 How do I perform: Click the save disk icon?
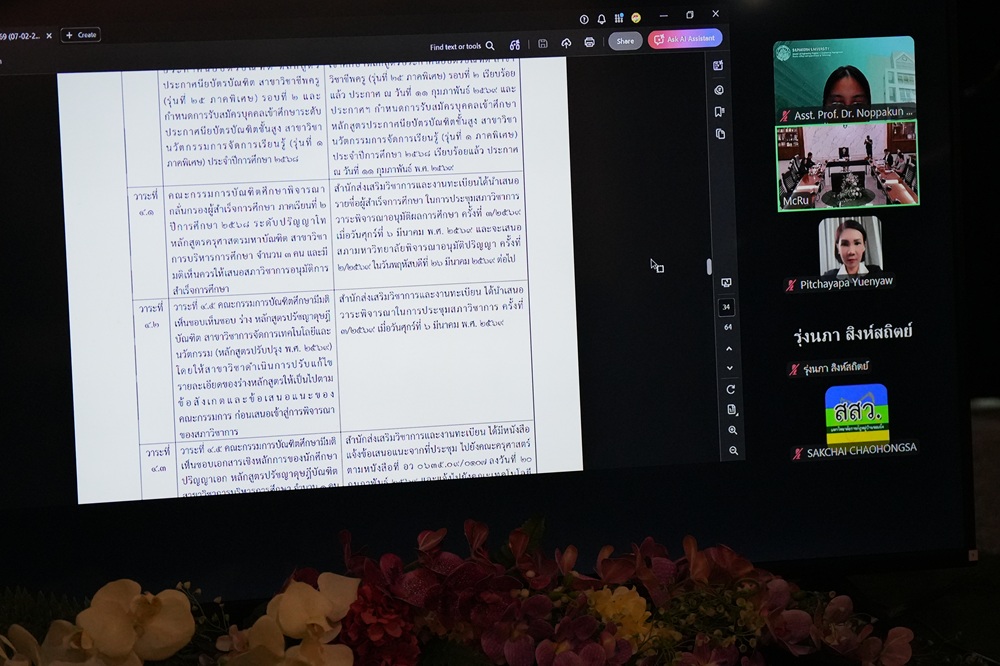542,44
